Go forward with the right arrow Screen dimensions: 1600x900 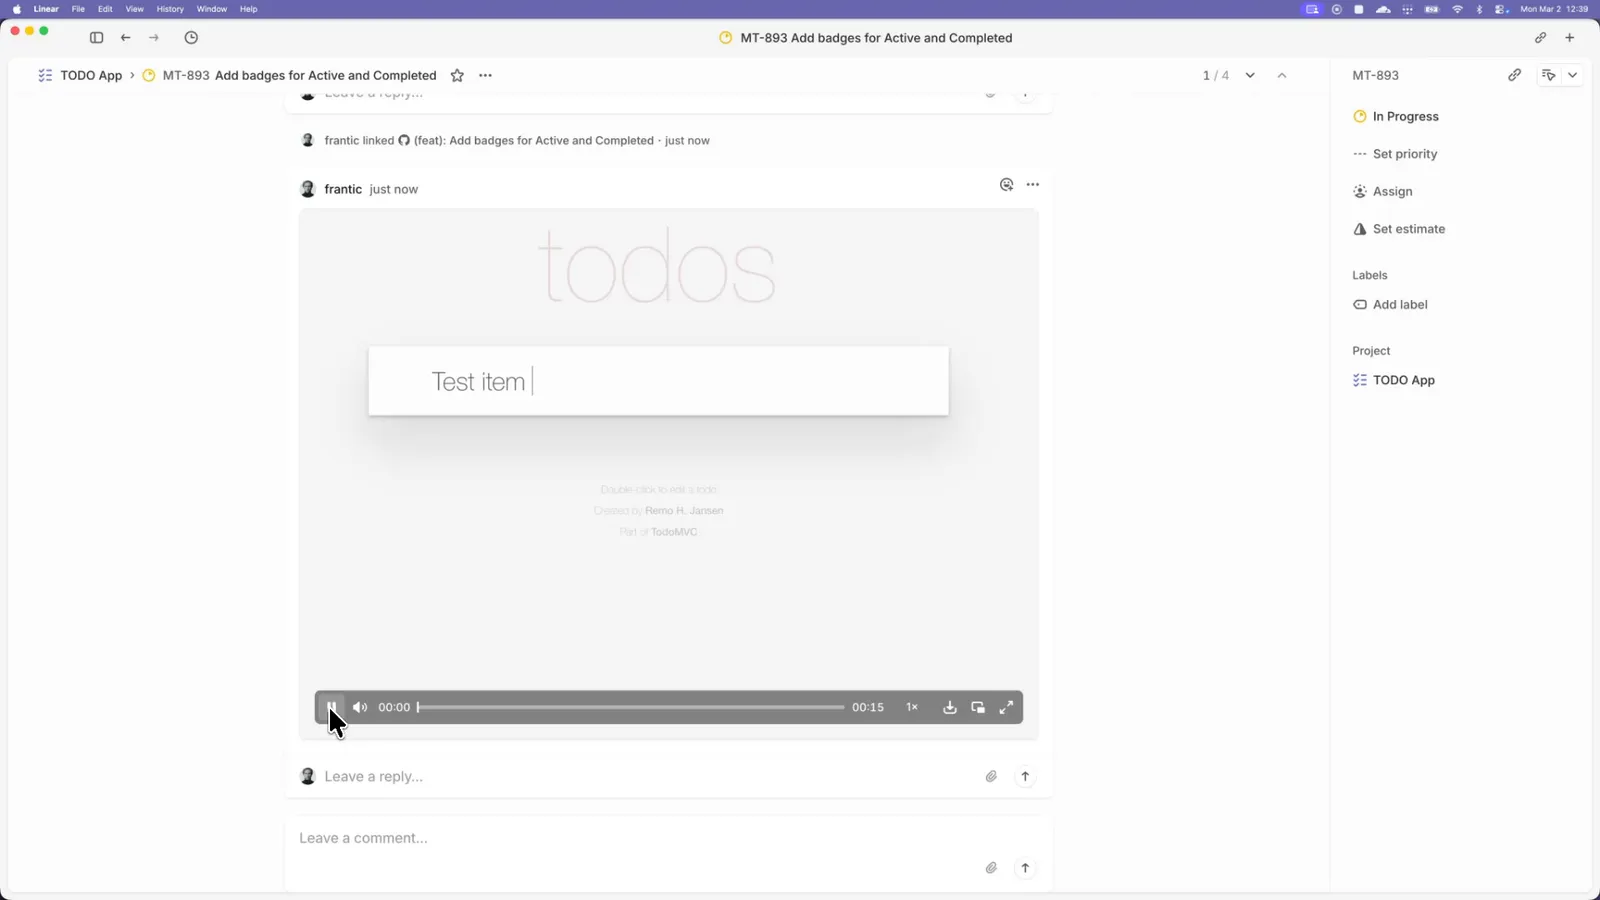coord(154,38)
